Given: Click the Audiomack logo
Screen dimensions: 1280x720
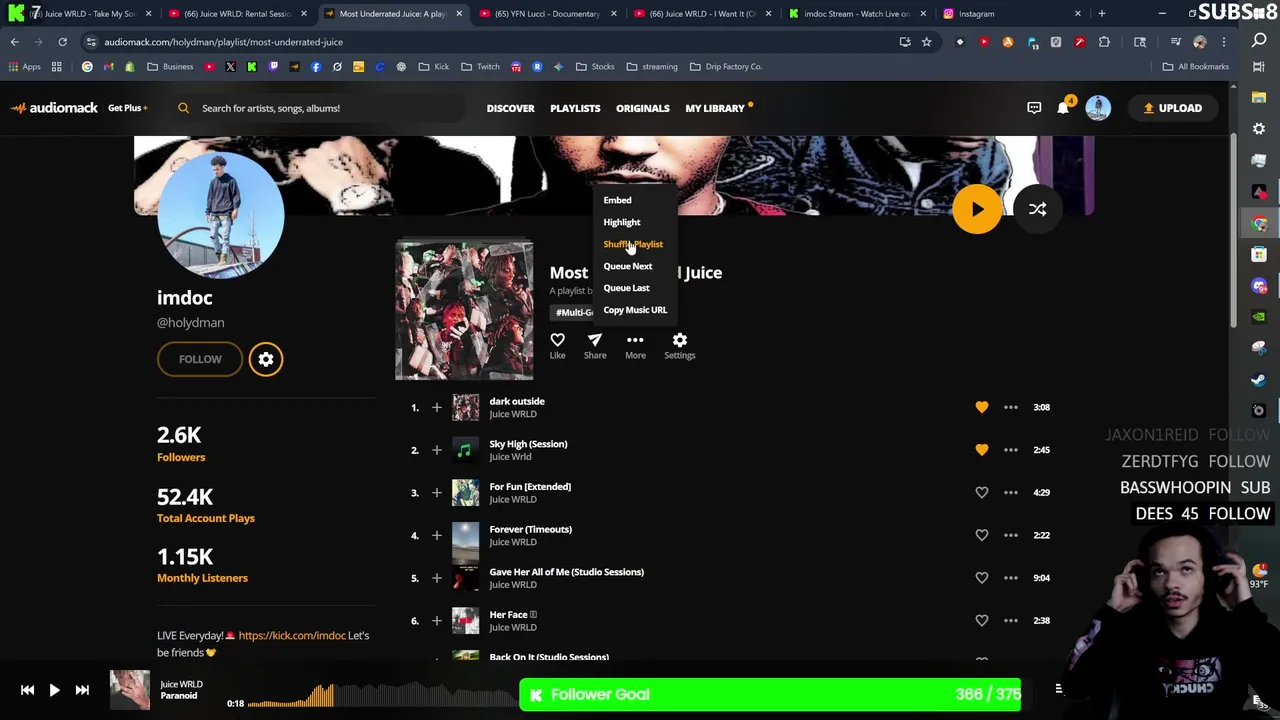Looking at the screenshot, I should tap(54, 108).
